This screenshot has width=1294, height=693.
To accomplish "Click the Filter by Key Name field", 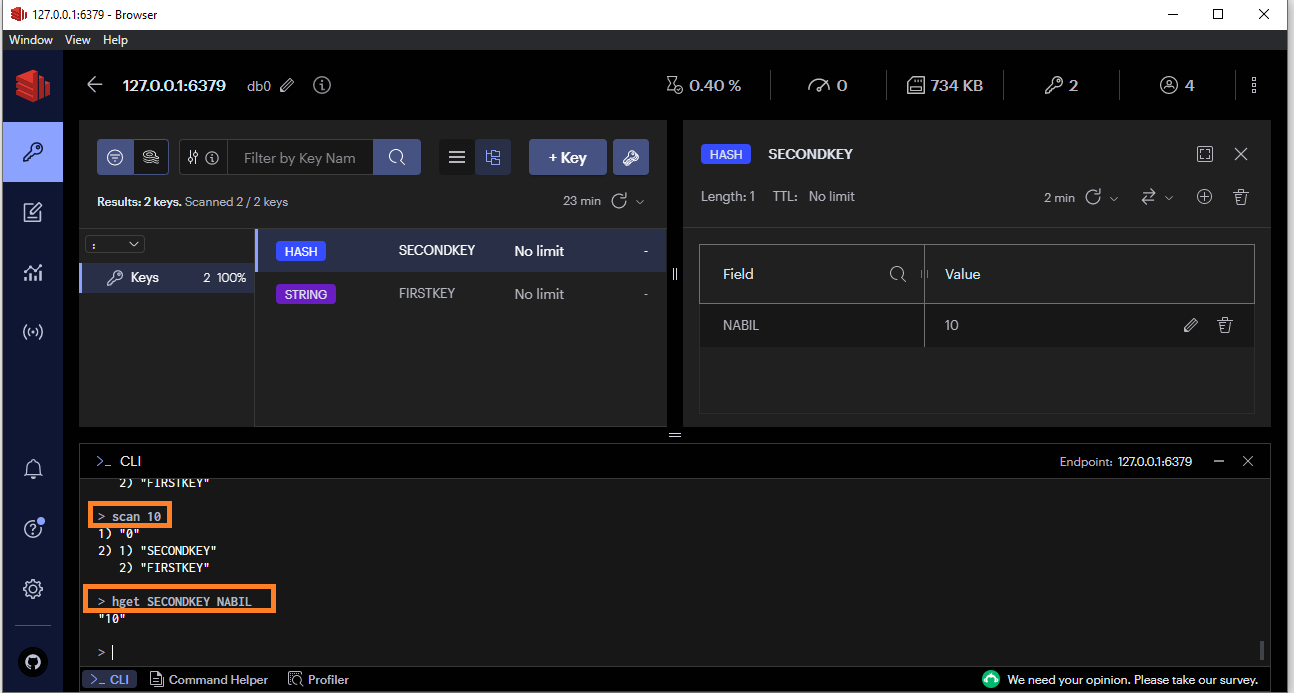I will point(300,157).
